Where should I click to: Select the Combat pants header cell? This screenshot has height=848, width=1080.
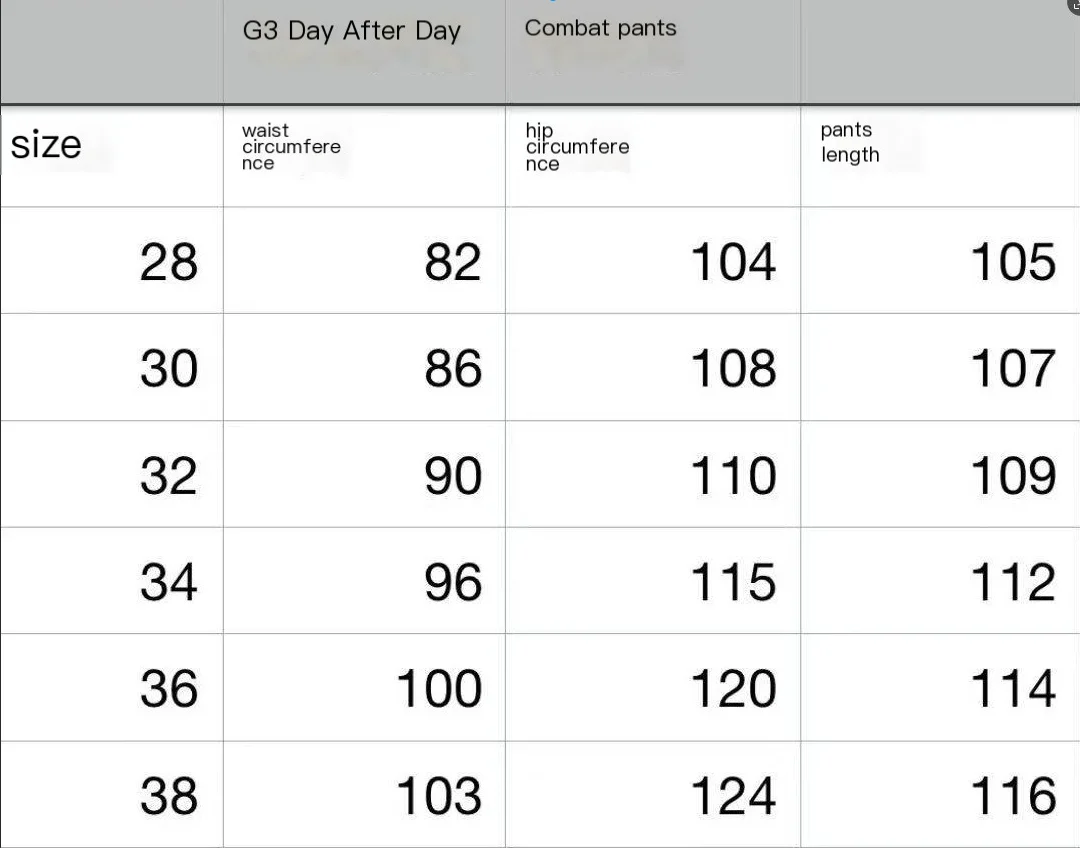(653, 52)
